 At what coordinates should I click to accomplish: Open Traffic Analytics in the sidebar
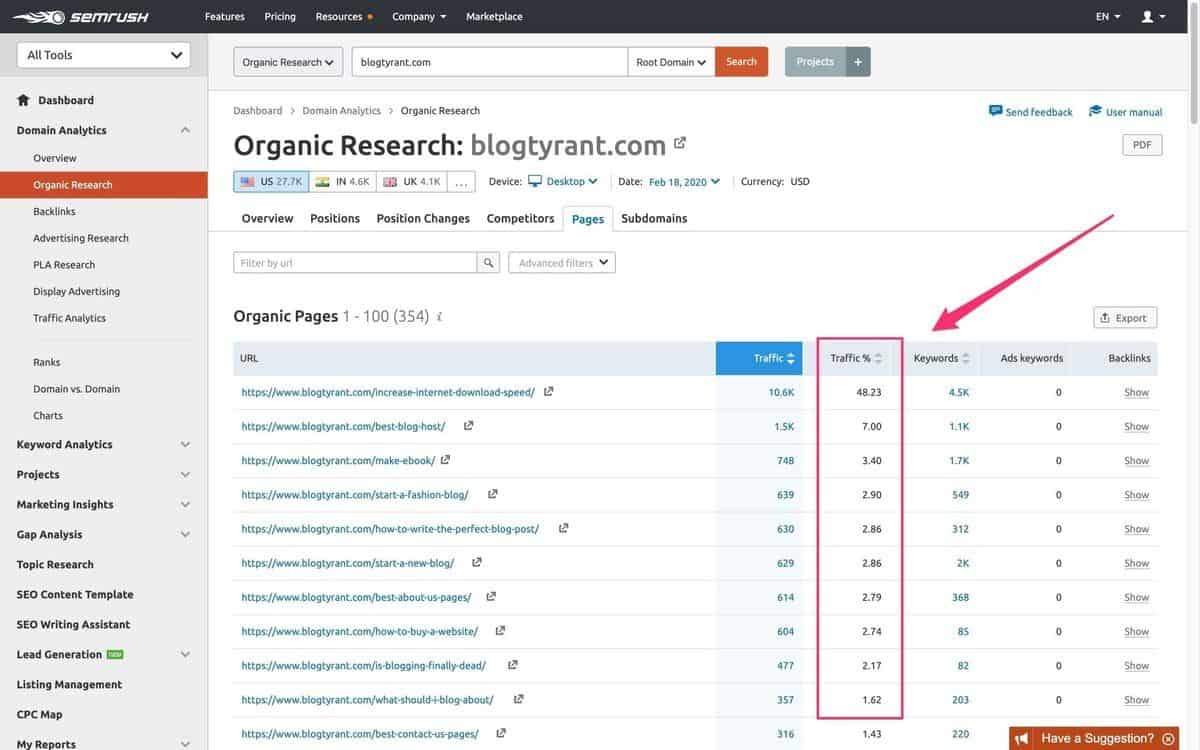click(x=69, y=318)
